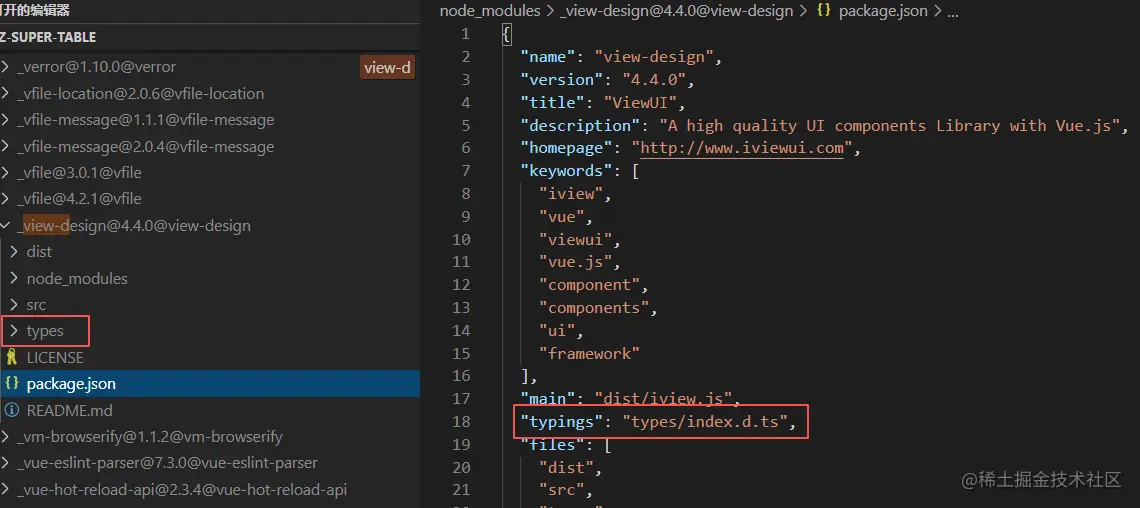Click the open editors section header
Viewport: 1140px width, 508px height.
click(x=35, y=11)
